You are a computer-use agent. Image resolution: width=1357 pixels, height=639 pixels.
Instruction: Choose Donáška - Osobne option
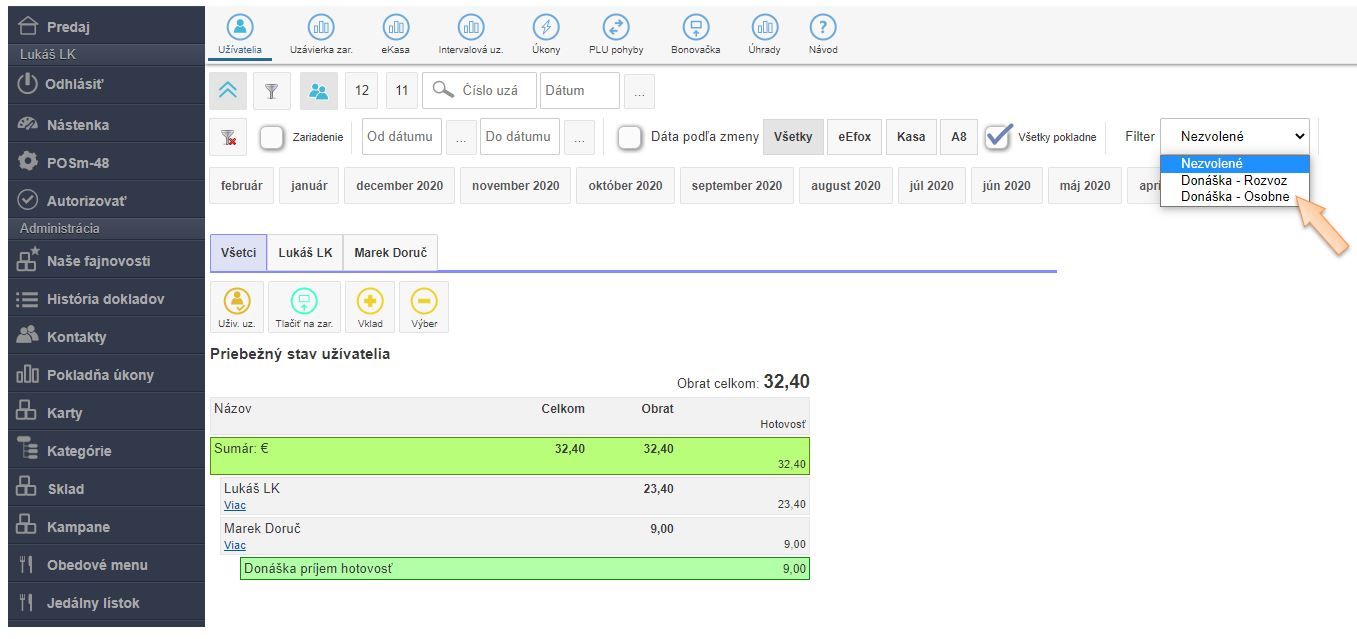[1234, 197]
